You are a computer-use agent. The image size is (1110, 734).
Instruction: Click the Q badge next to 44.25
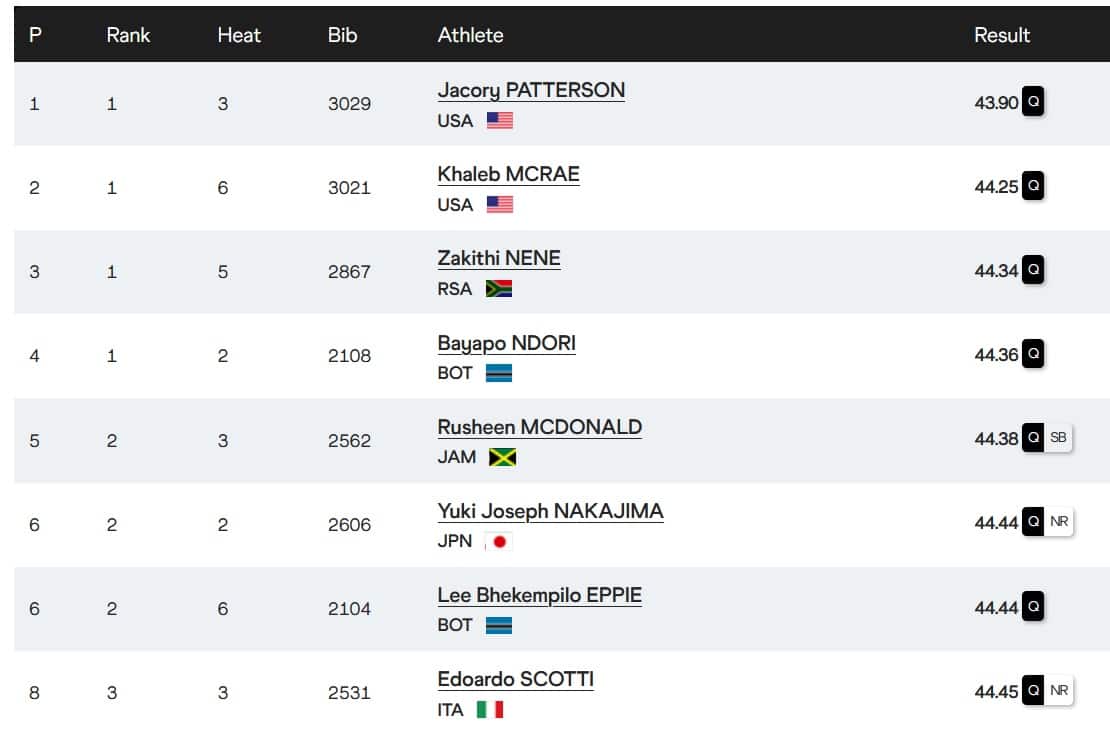1033,186
